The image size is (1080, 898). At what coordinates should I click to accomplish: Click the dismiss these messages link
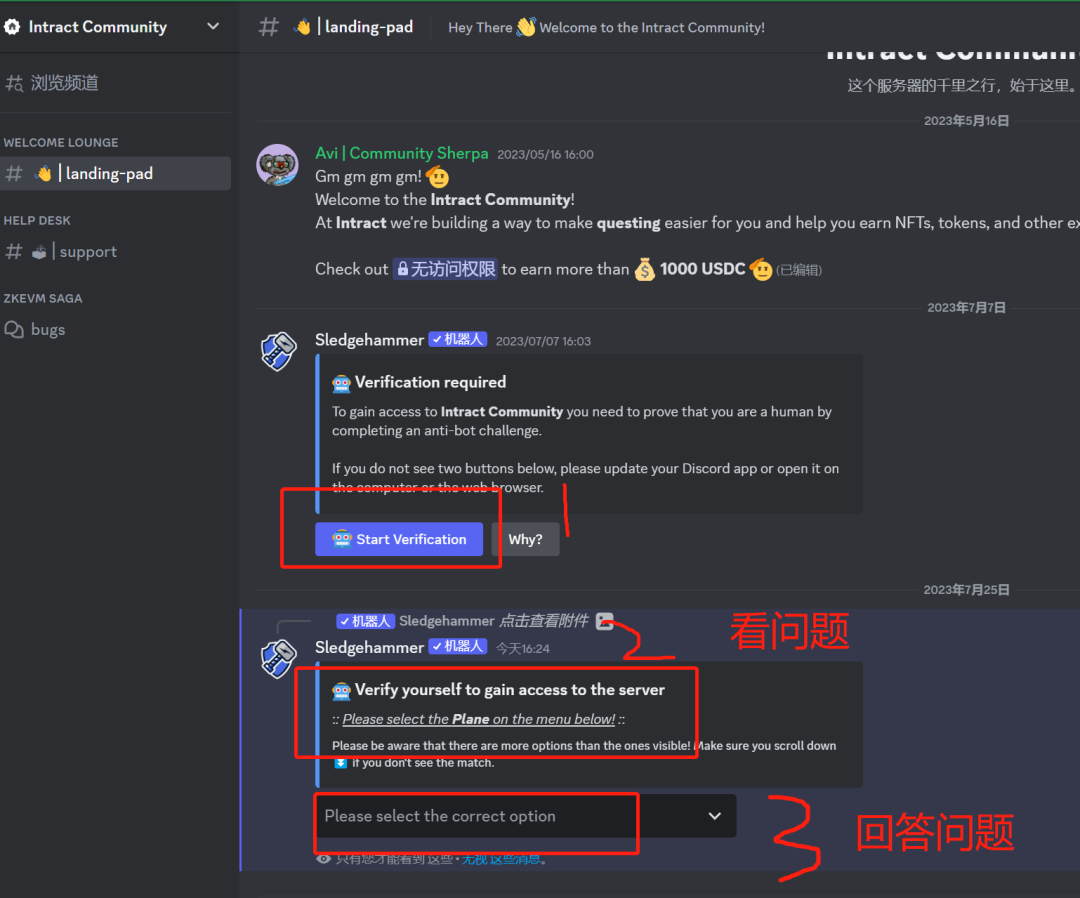[503, 859]
